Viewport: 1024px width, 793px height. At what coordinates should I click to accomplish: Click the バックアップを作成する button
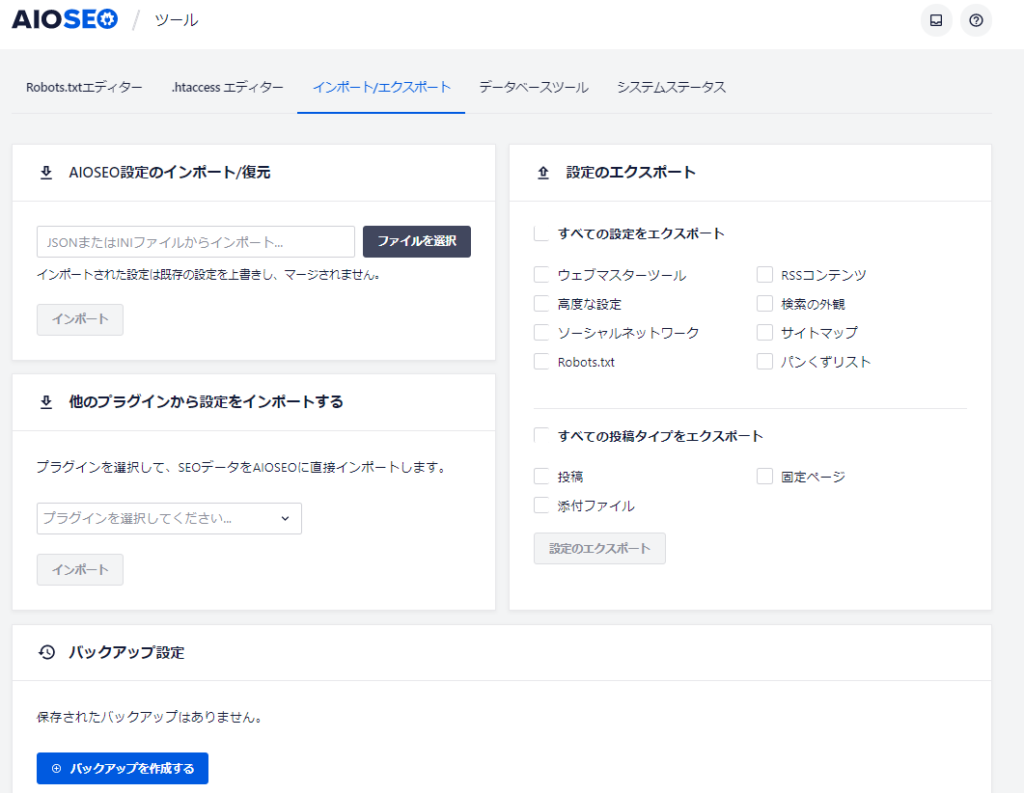[122, 768]
